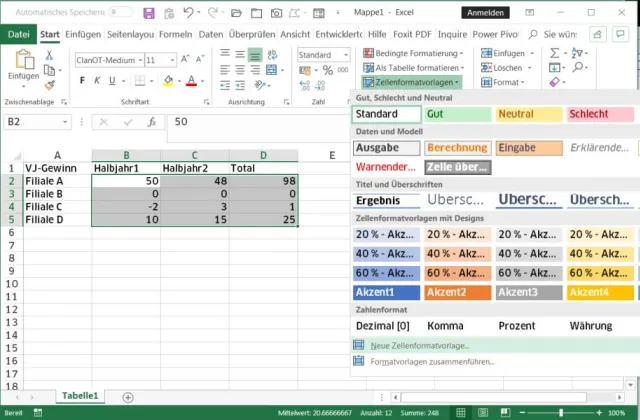Viewport: 640px width, 420px height.
Task: Click the Save icon in title bar
Action: coord(149,14)
